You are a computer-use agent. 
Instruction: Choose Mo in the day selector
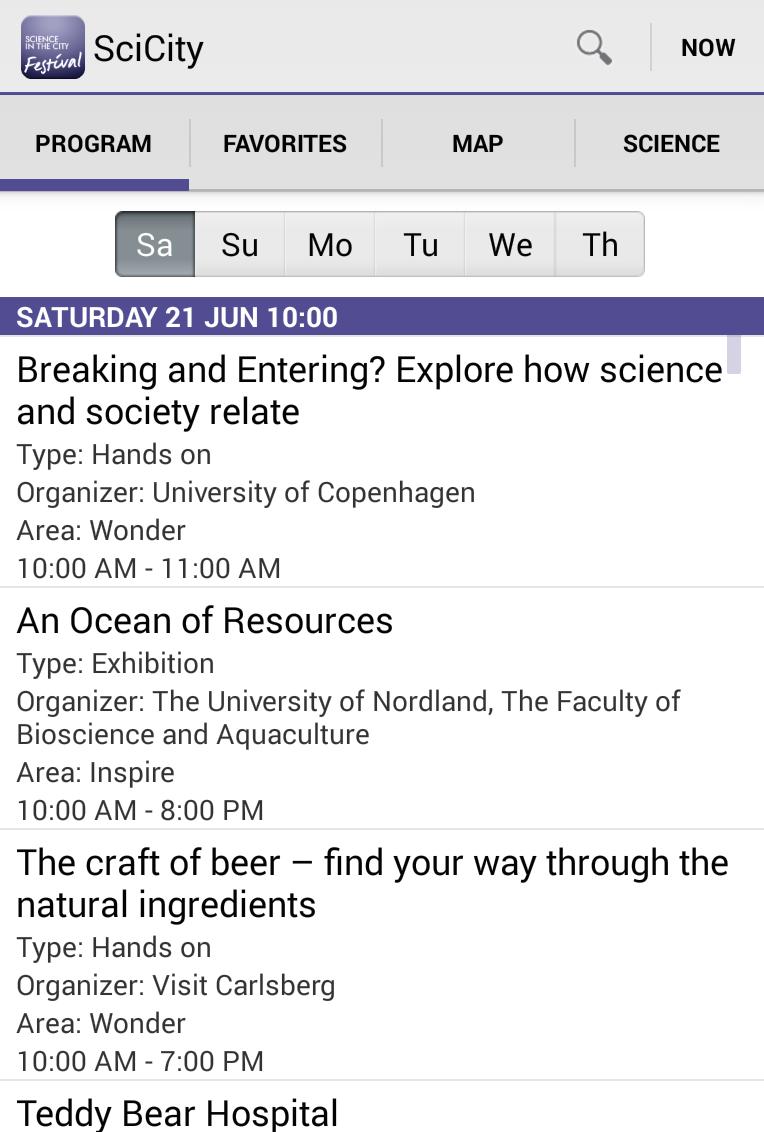[330, 244]
